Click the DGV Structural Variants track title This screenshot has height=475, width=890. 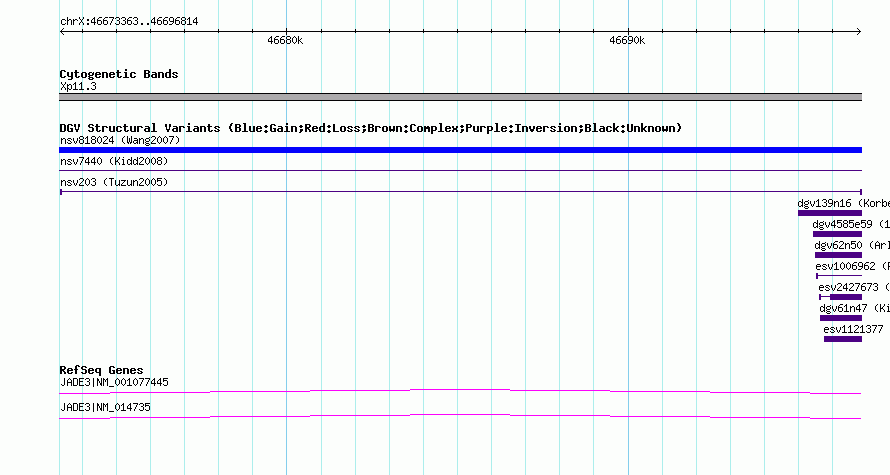[370, 128]
